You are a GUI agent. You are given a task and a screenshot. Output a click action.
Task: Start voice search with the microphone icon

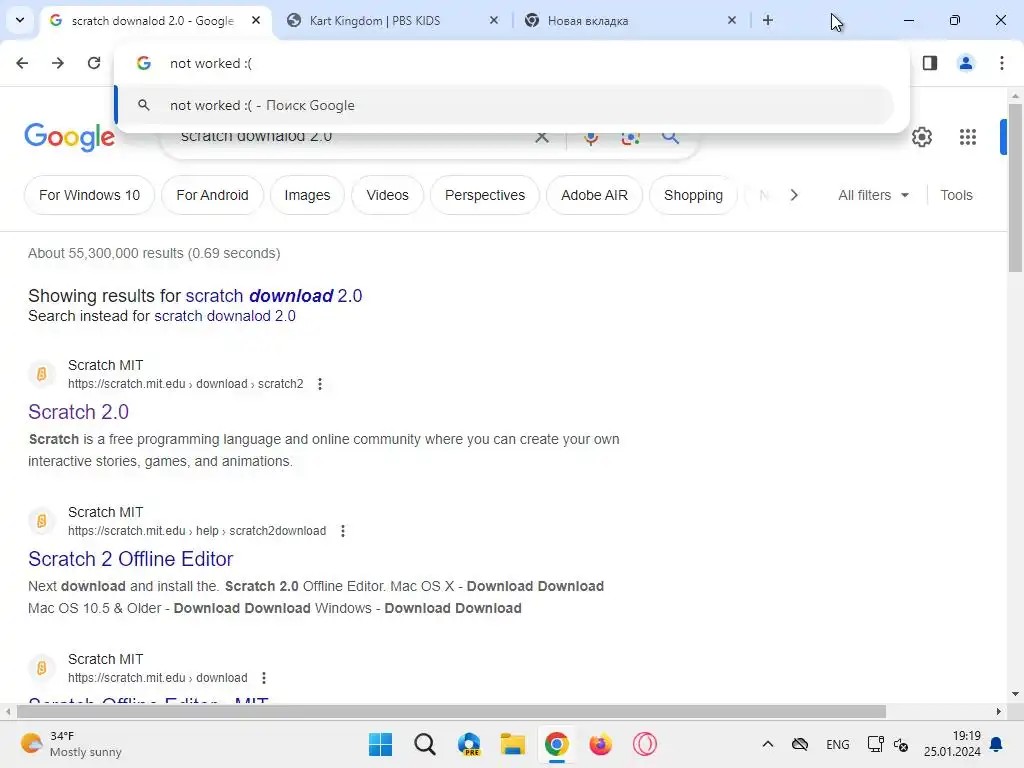coord(591,138)
